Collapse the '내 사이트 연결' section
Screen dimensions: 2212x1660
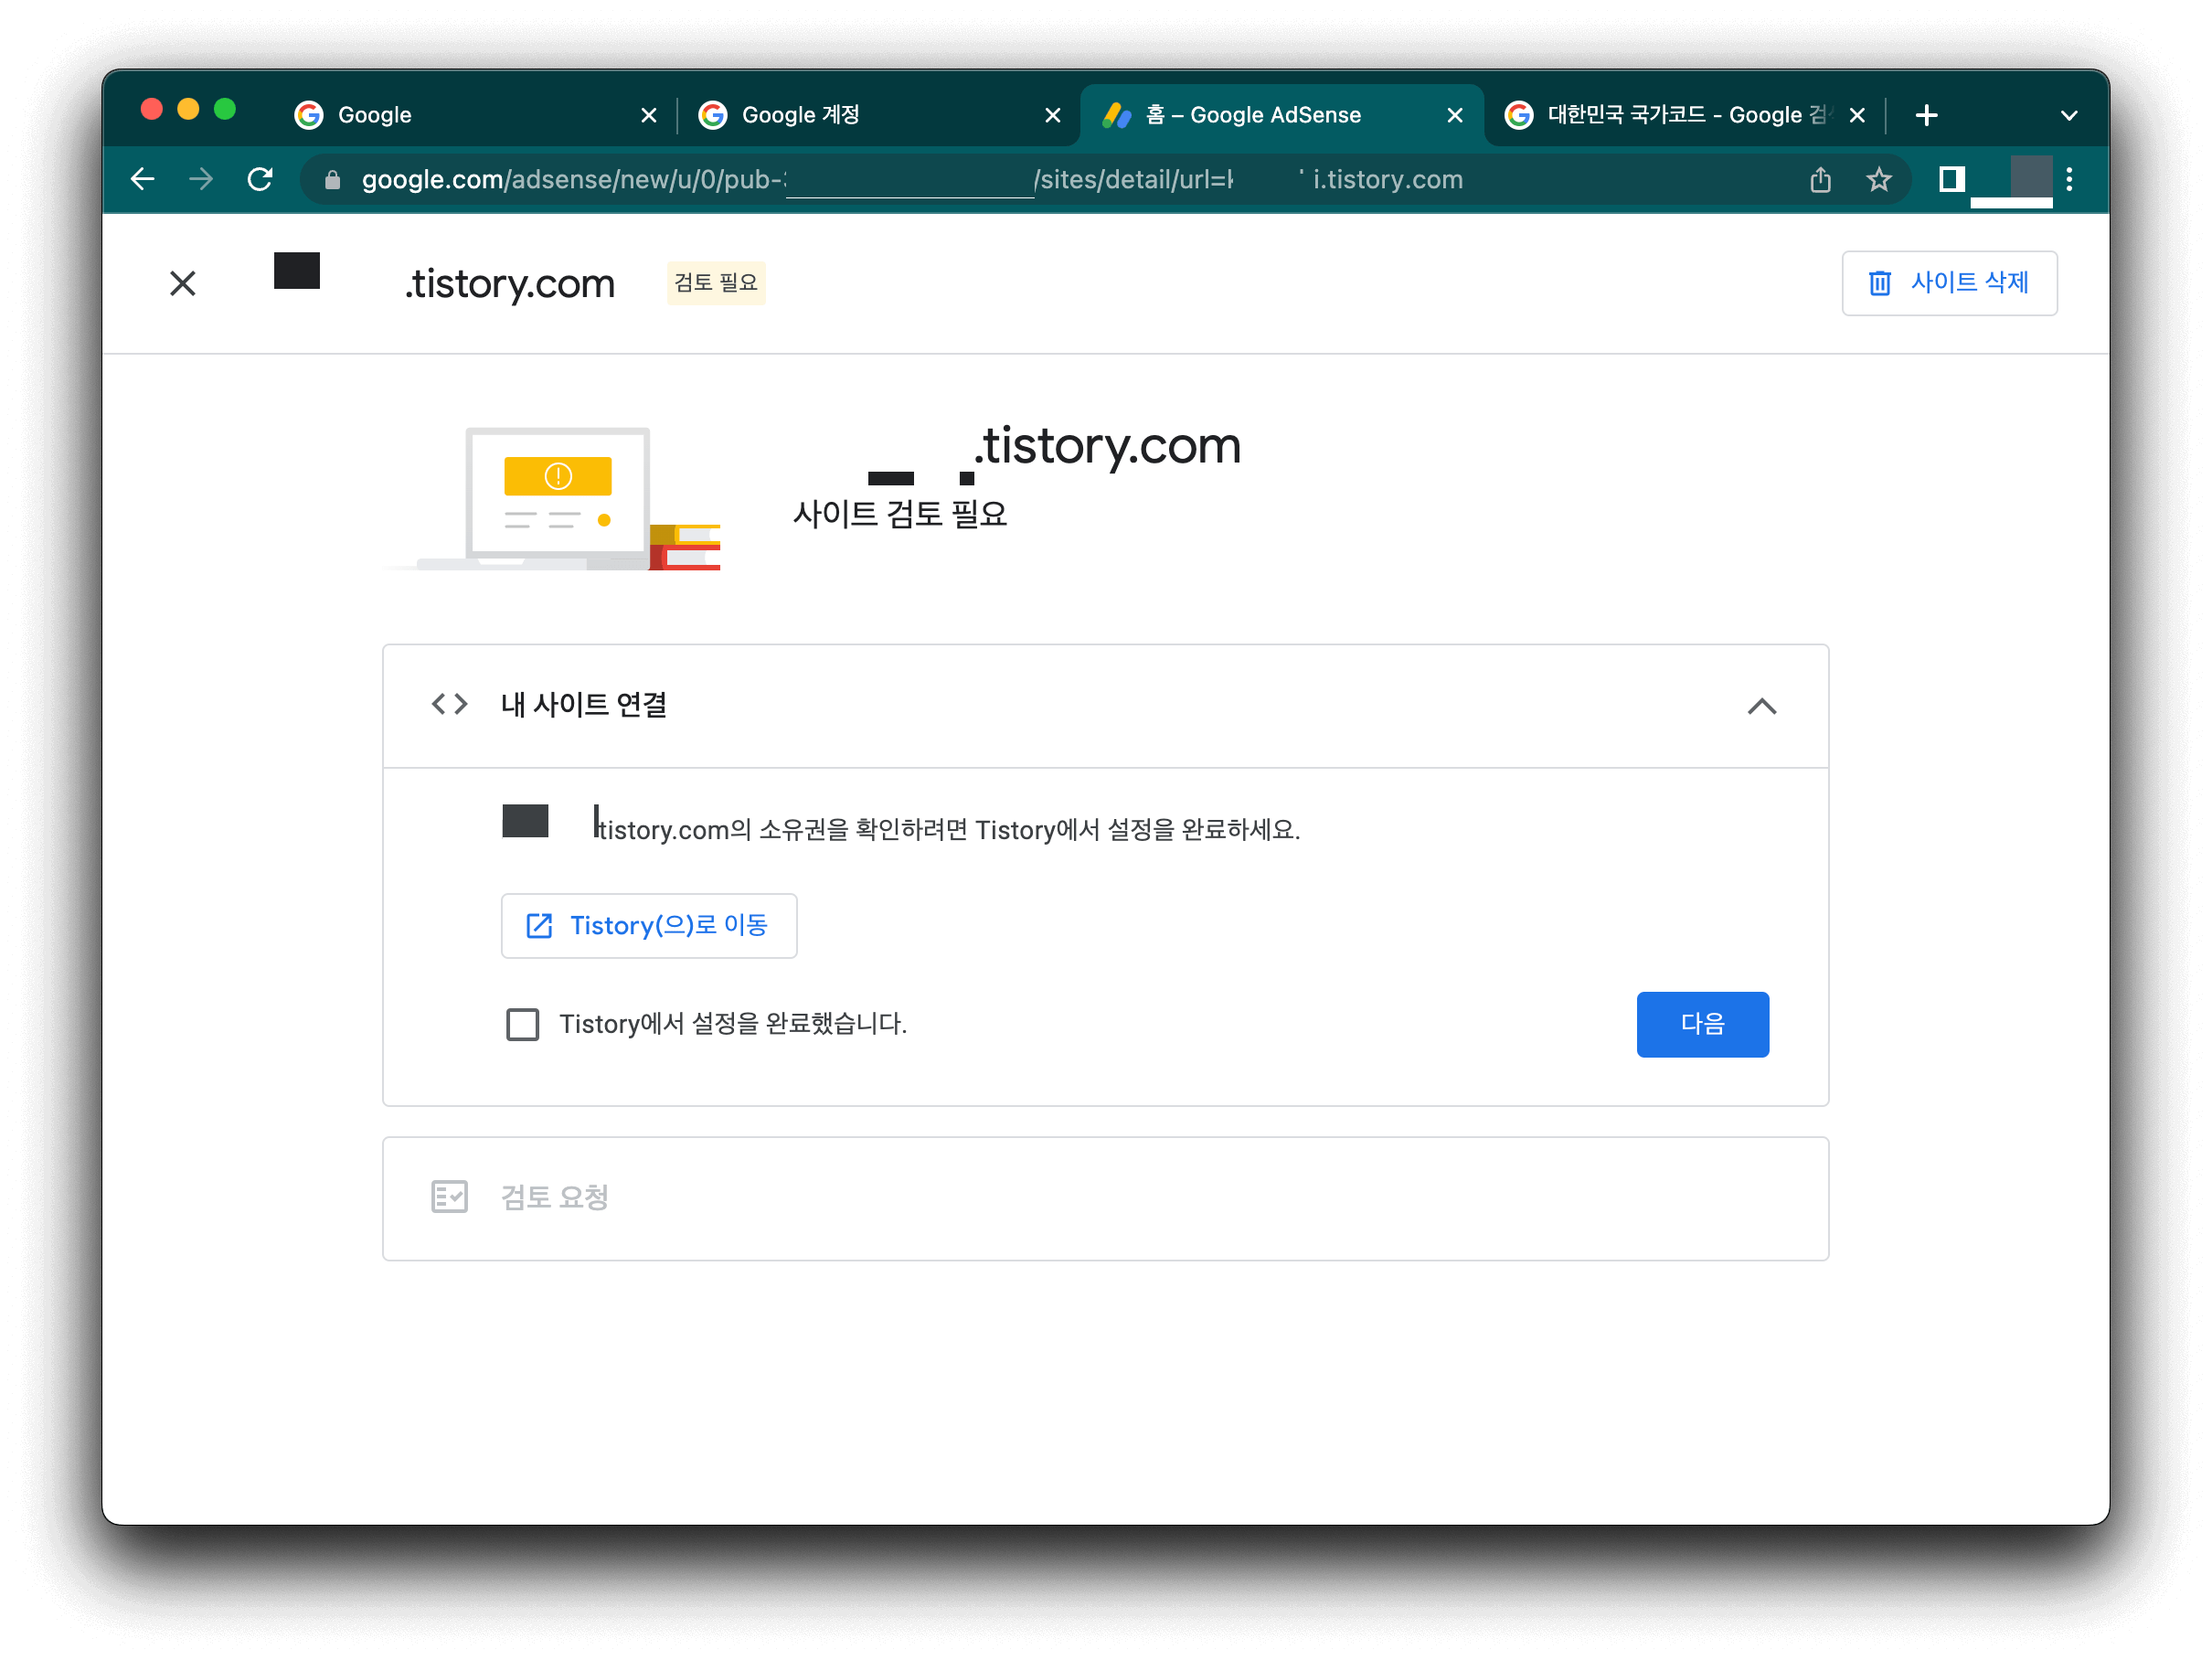click(x=1761, y=706)
